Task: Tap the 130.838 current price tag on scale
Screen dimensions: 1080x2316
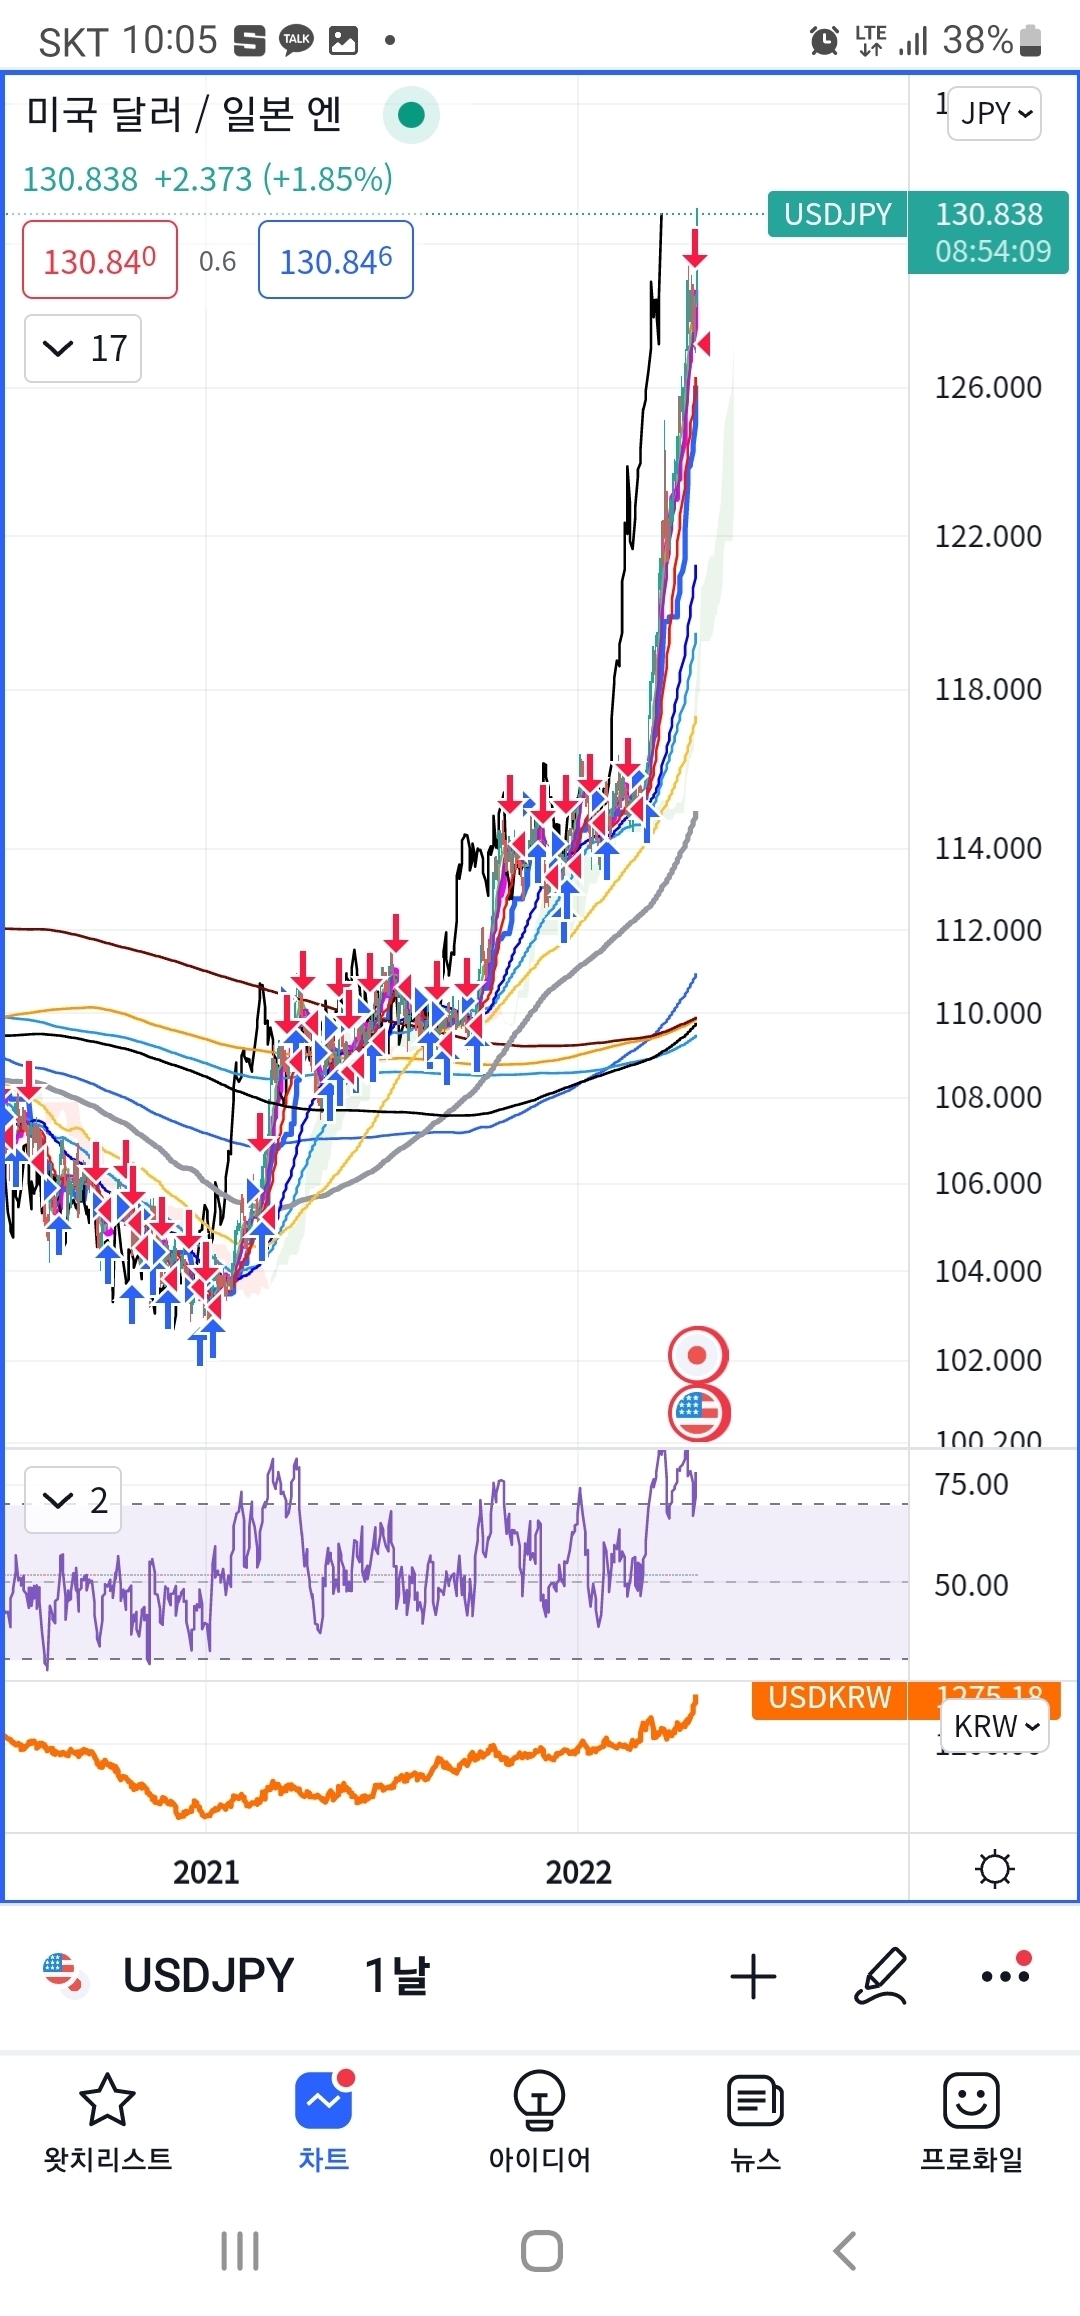Action: [988, 232]
